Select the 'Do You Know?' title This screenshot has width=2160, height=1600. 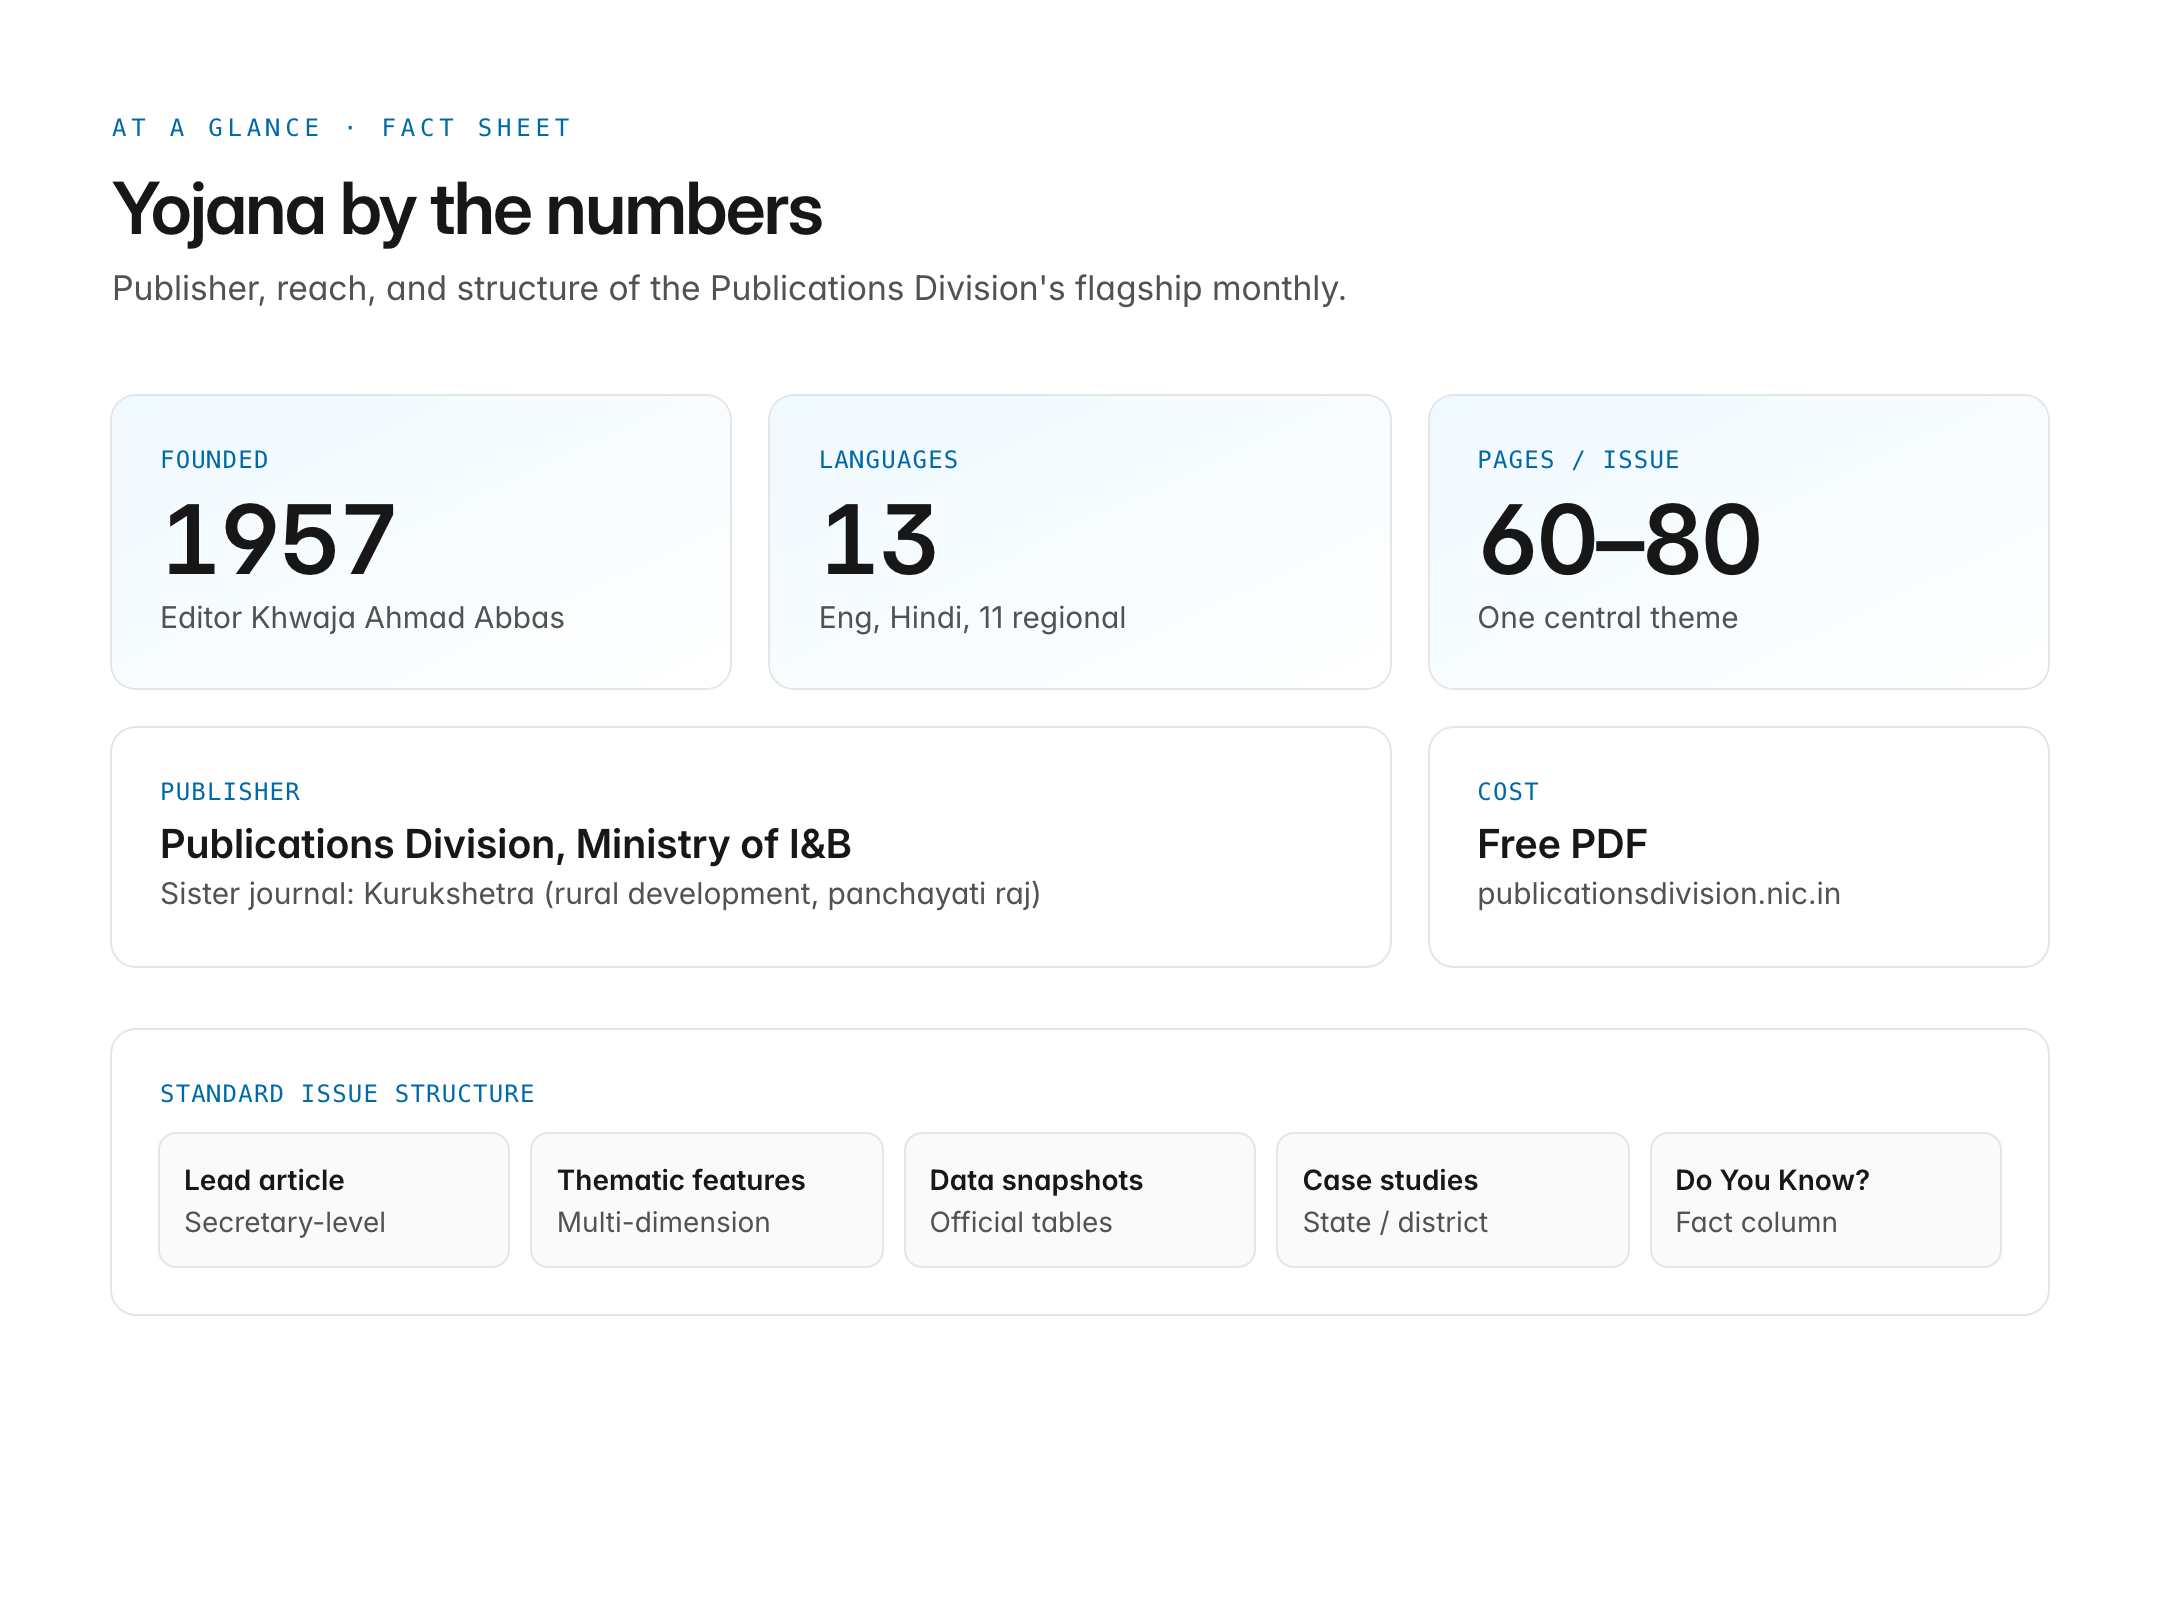pyautogui.click(x=1772, y=1180)
